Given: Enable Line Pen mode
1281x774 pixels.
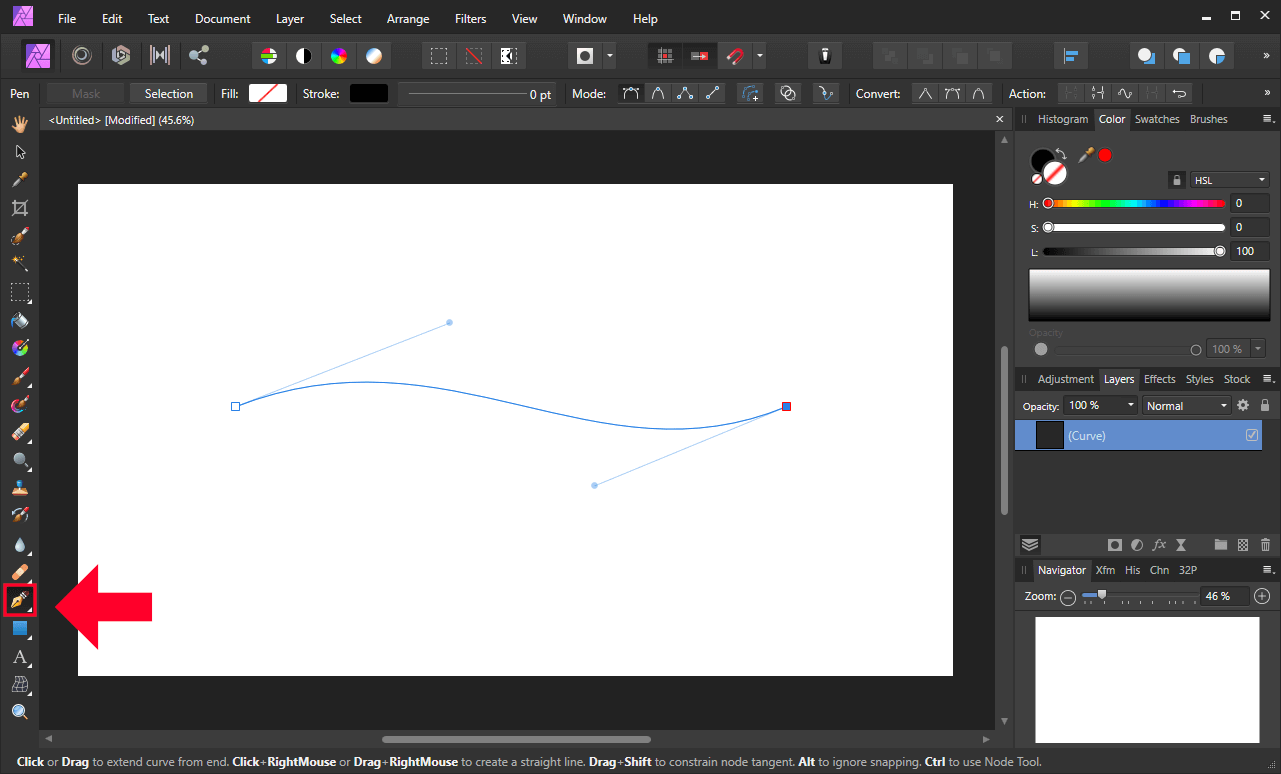Looking at the screenshot, I should point(712,93).
